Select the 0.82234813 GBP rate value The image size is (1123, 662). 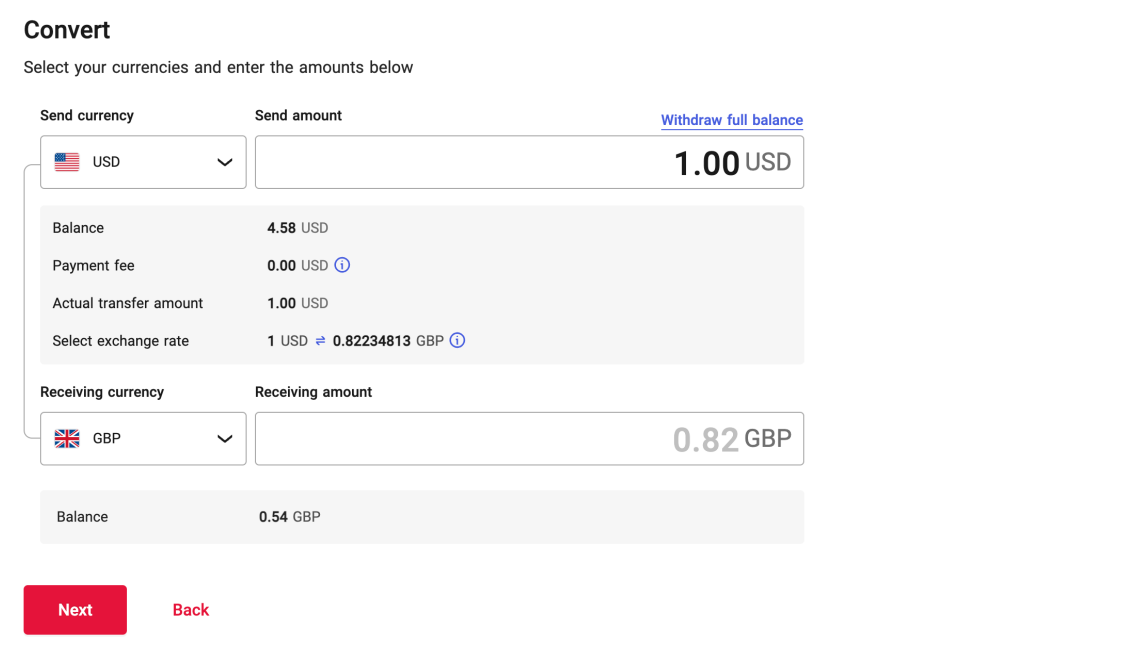[388, 341]
